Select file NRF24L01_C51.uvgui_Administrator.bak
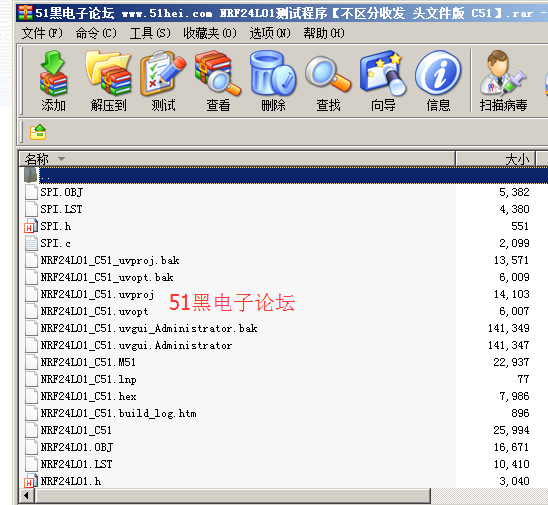 pyautogui.click(x=149, y=328)
